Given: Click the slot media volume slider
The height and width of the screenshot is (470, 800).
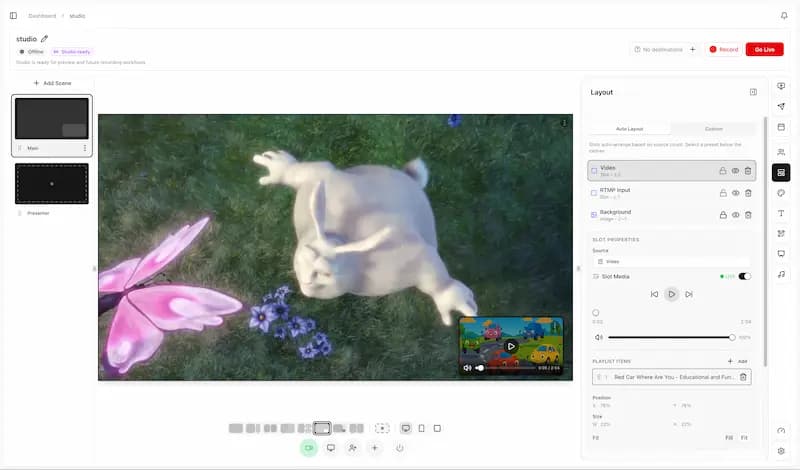Looking at the screenshot, I should (x=671, y=337).
